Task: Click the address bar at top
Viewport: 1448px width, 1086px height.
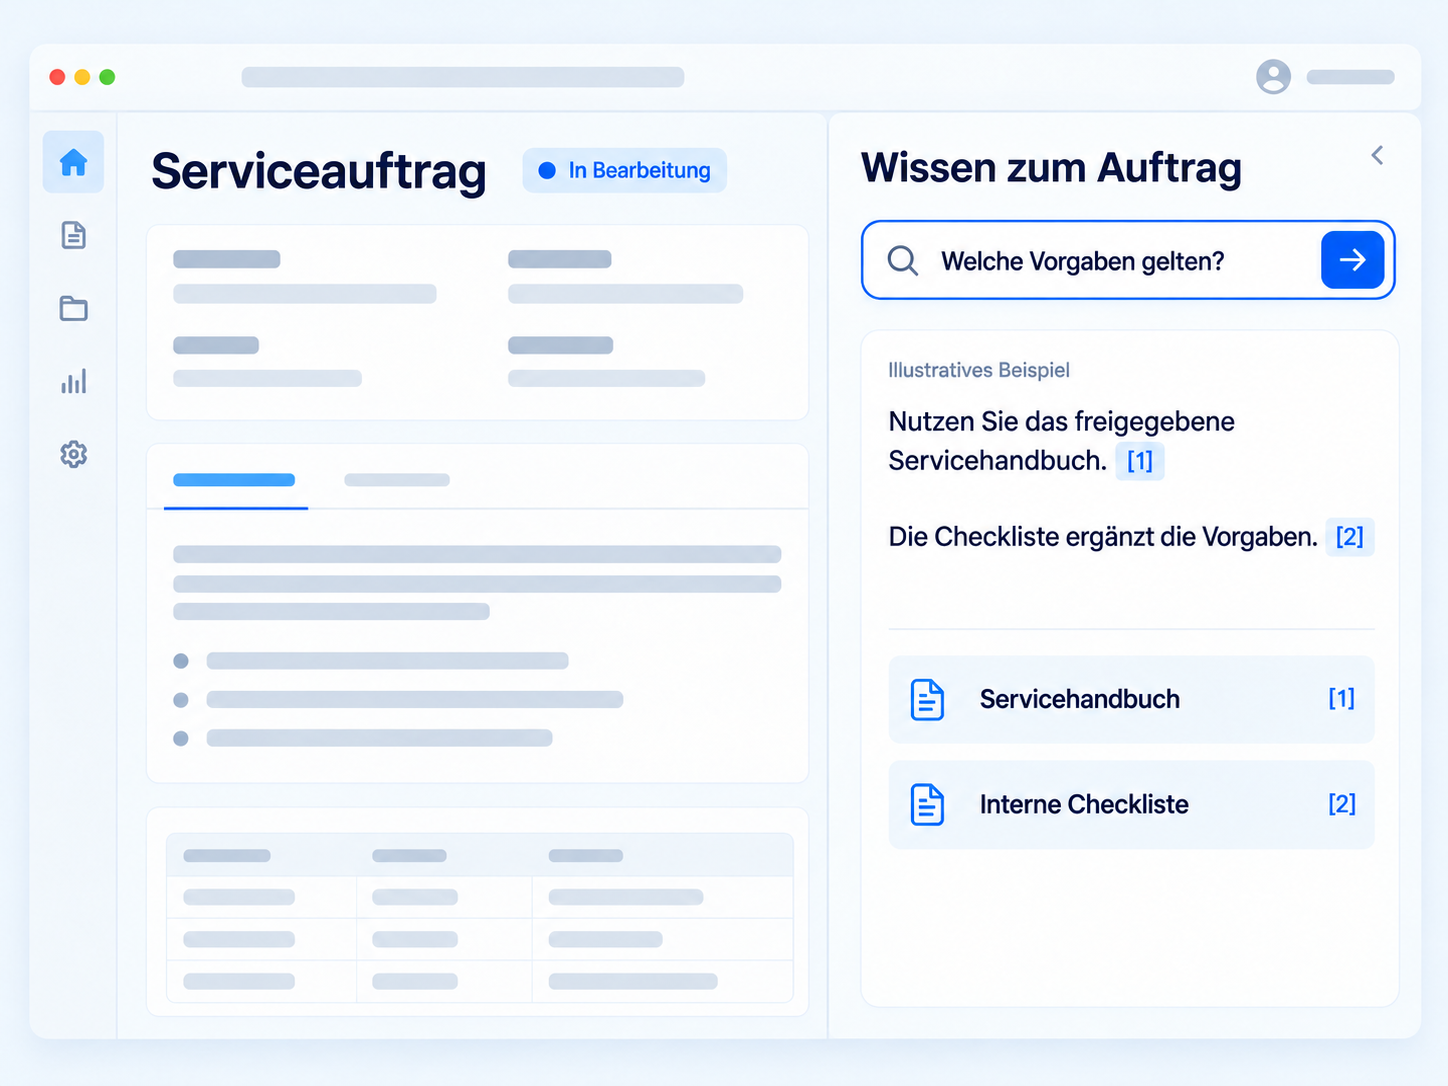Action: click(463, 77)
